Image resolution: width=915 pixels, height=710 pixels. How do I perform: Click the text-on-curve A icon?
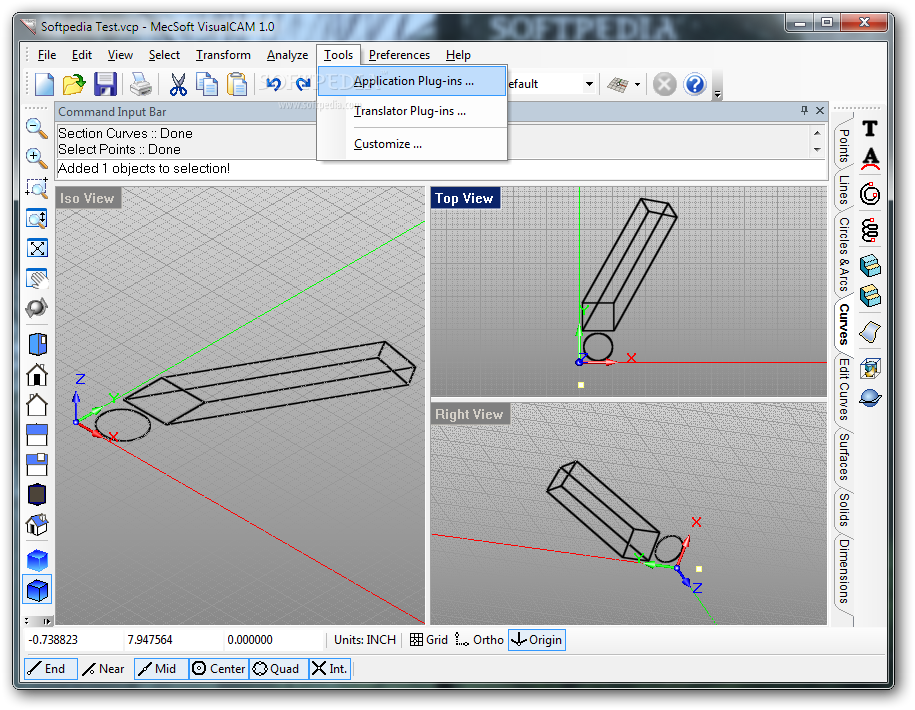(x=870, y=158)
